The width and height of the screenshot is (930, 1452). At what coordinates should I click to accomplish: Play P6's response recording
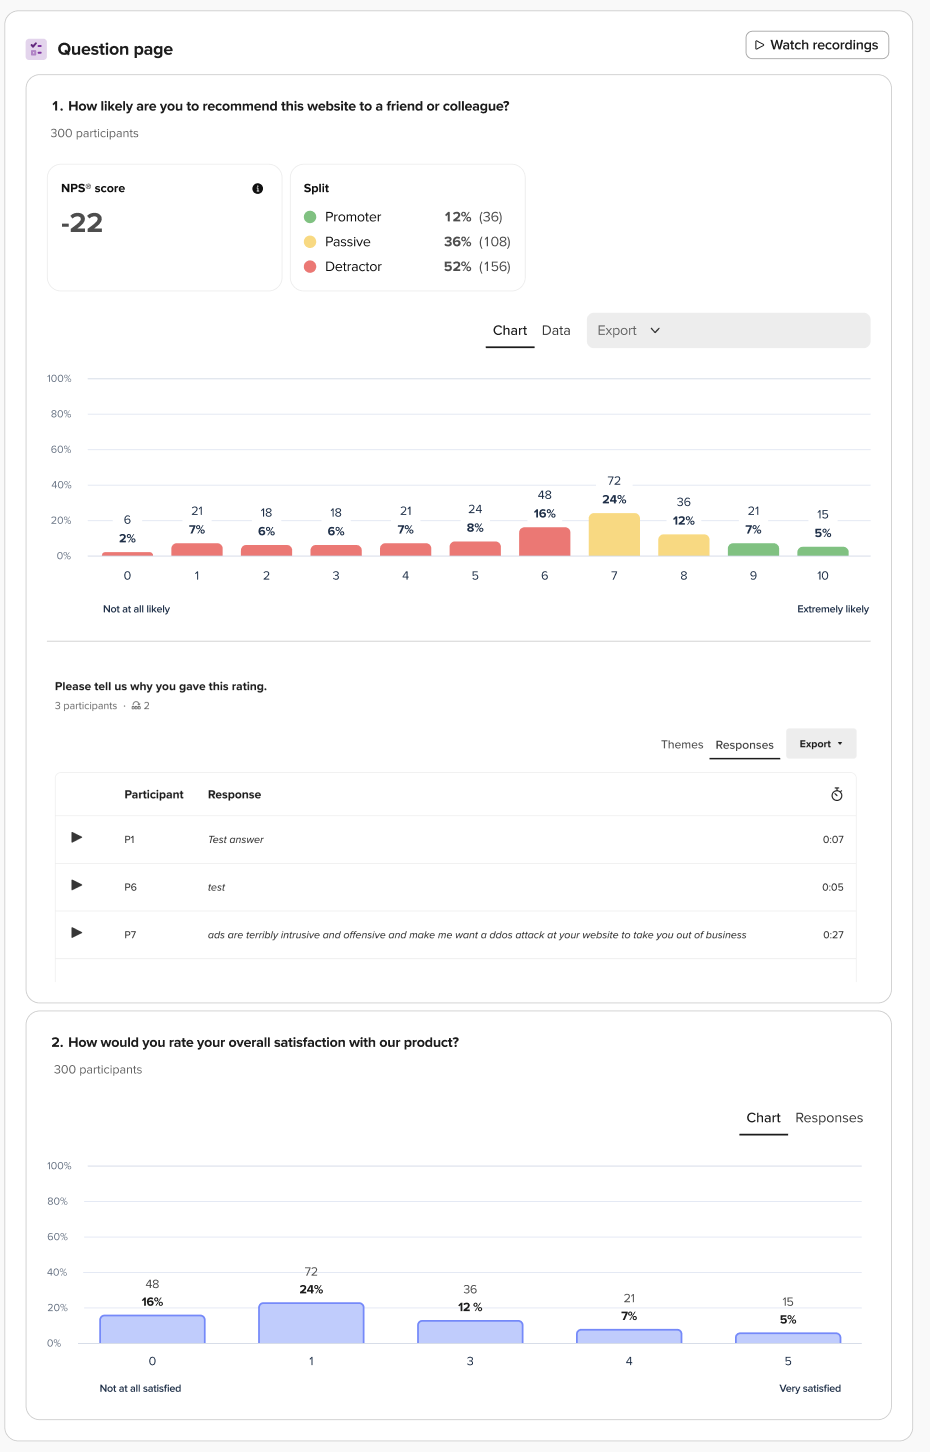[x=76, y=886]
